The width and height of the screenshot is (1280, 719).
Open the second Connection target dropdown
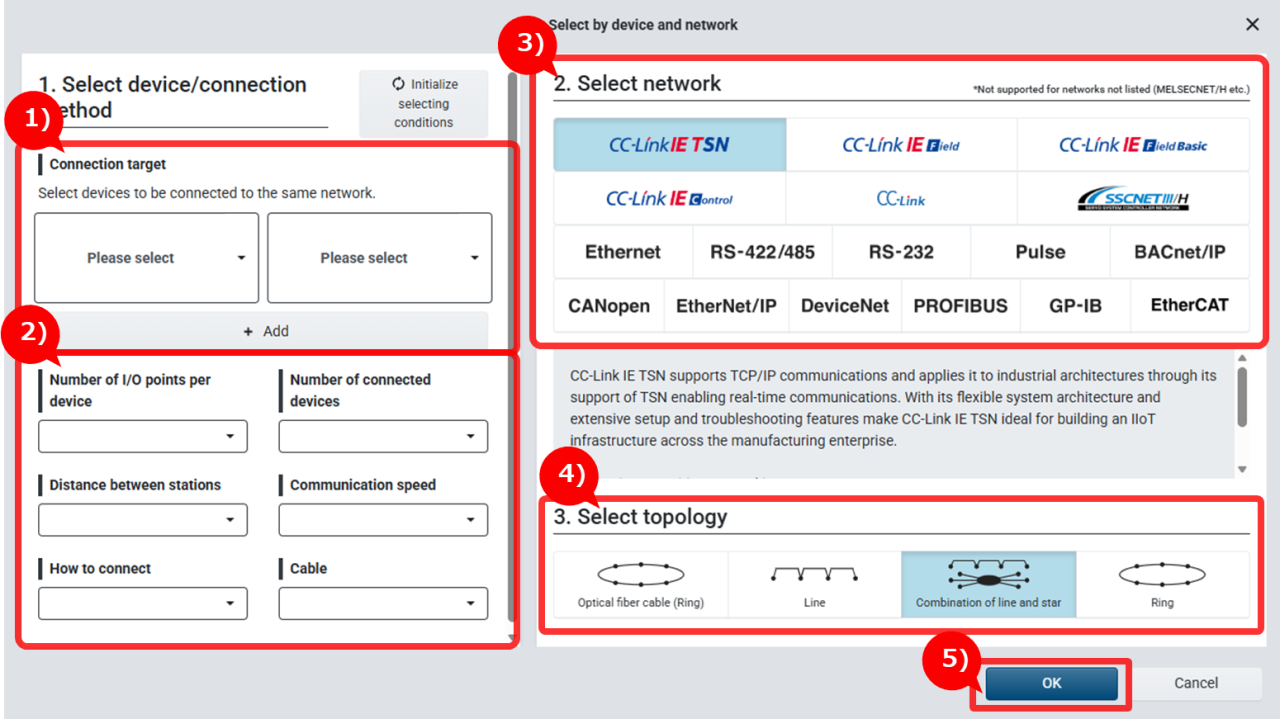(x=380, y=258)
